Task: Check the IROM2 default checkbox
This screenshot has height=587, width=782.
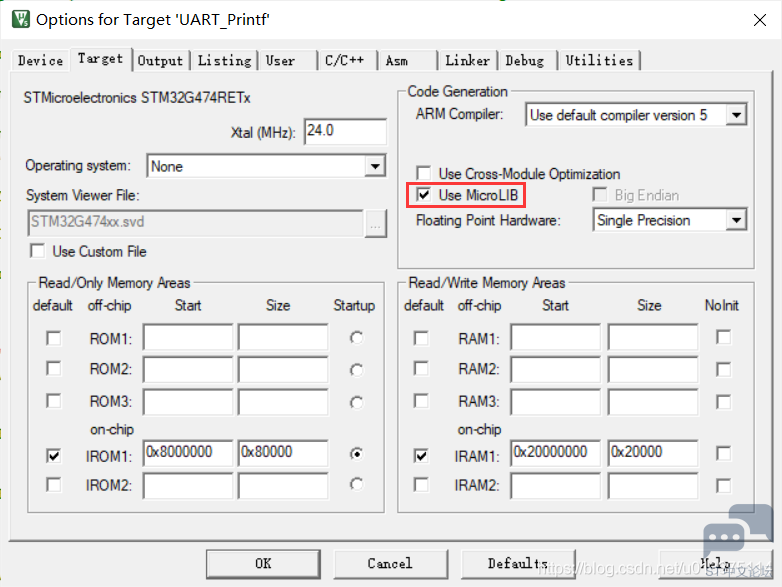Action: [53, 485]
